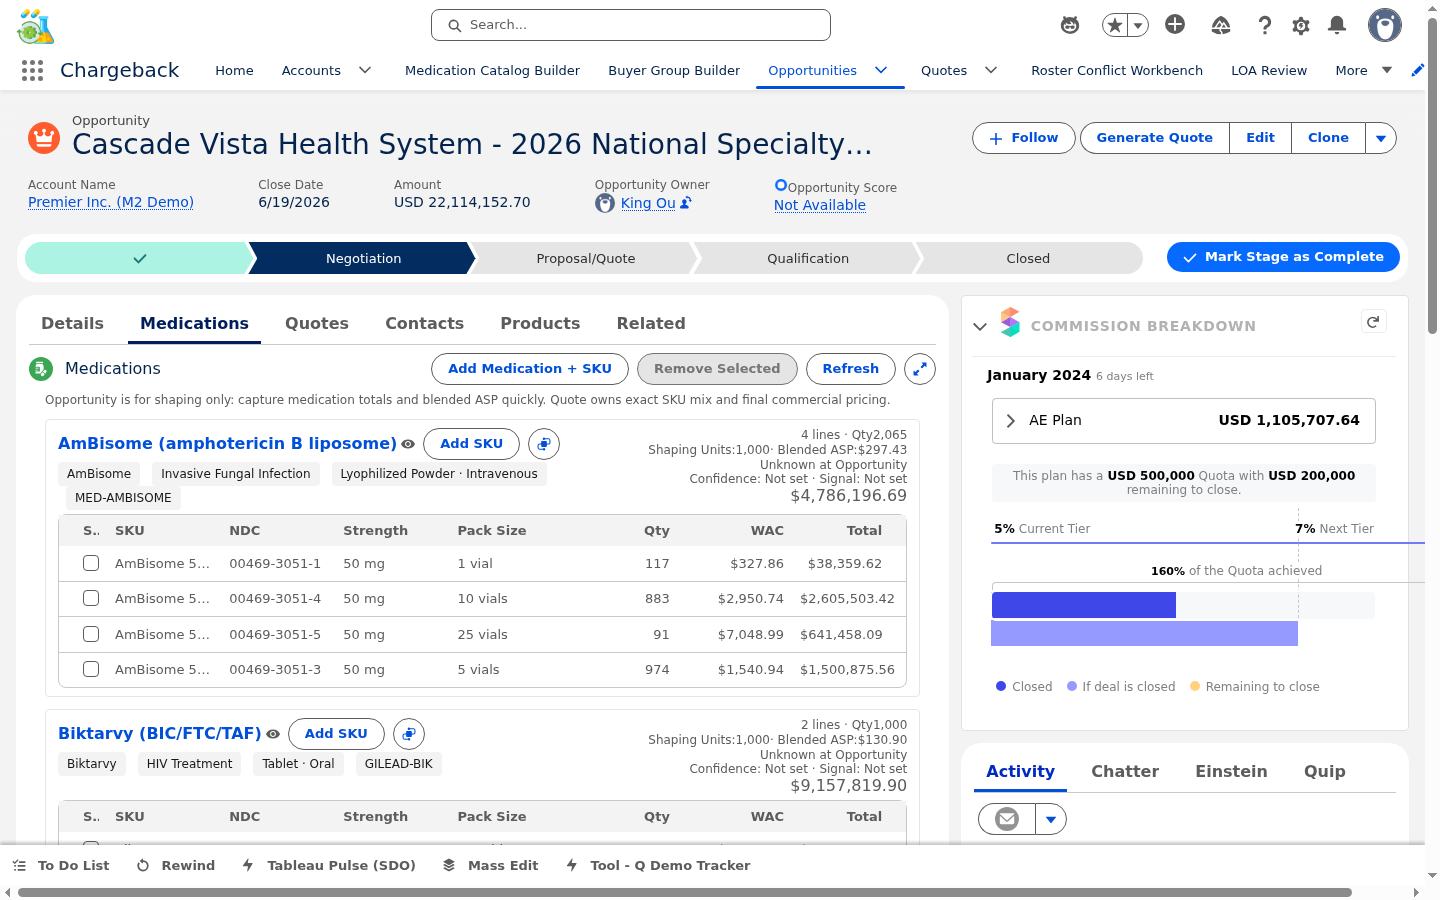Click the Opportunity crown record icon
1440x900 pixels.
click(44, 138)
